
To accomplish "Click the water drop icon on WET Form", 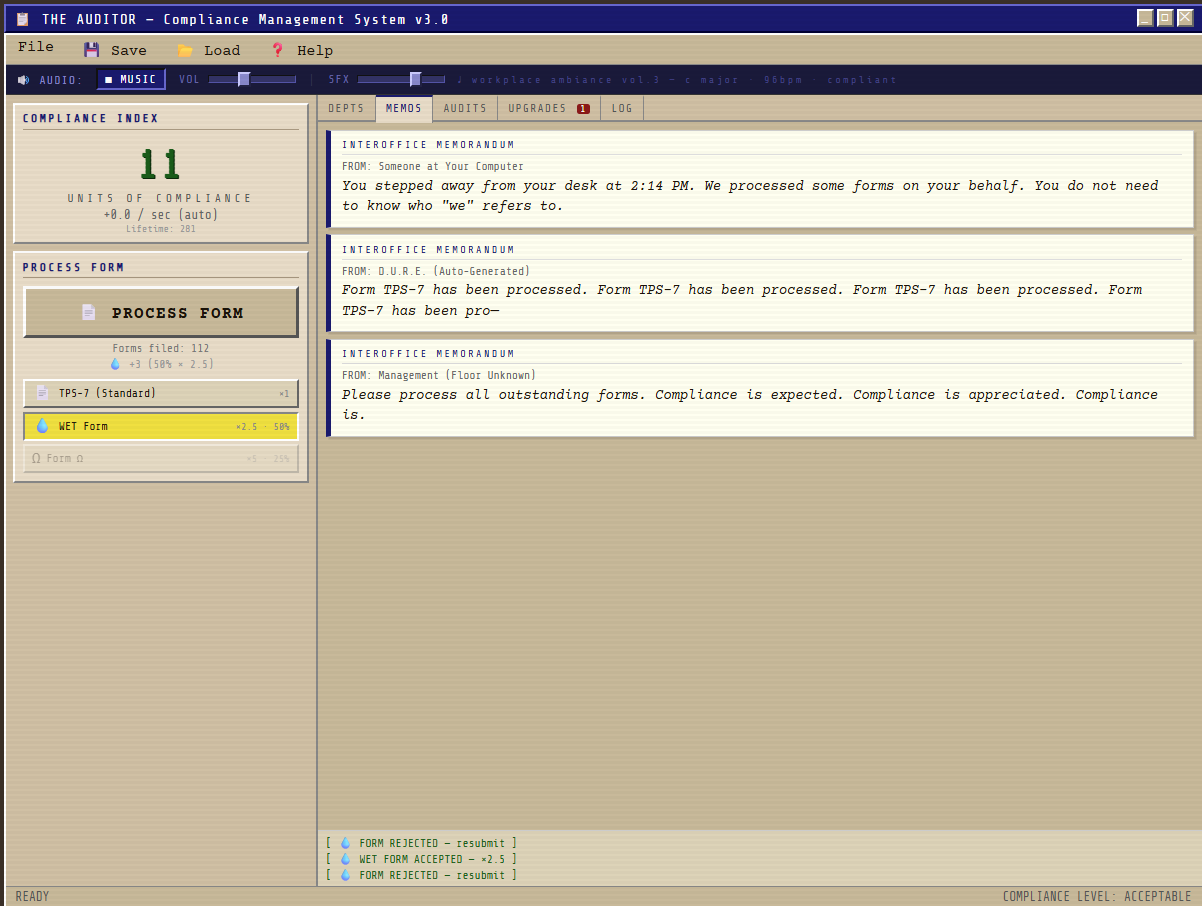I will (42, 426).
